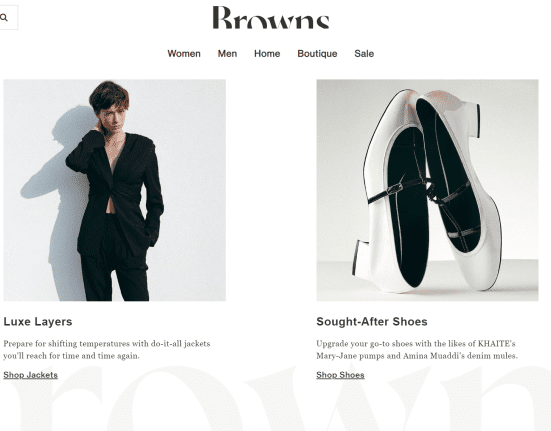Viewport: 551px width, 431px height.
Task: Click the large Browns watermark background
Action: pyautogui.click(x=276, y=399)
